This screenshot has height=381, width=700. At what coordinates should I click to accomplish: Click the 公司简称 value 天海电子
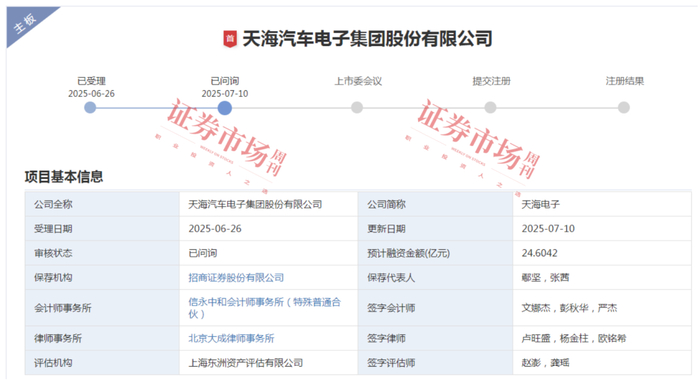point(540,205)
